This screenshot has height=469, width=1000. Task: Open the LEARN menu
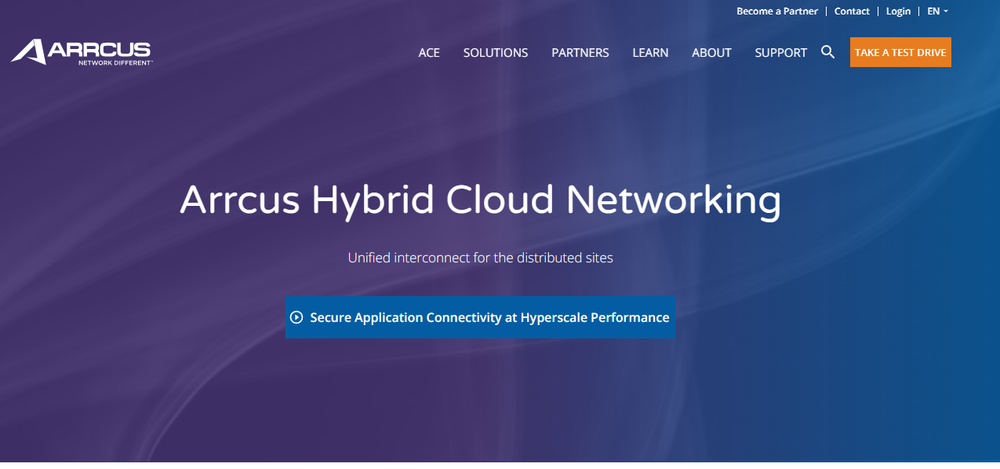[x=651, y=53]
